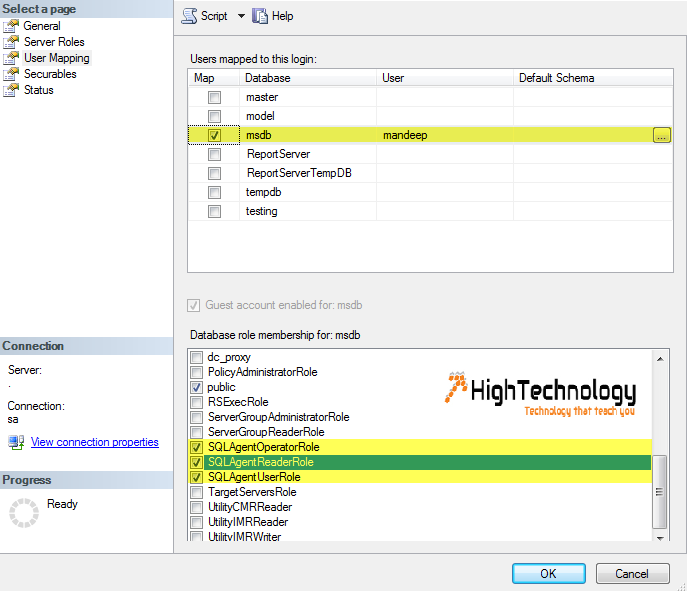Select the master database name

pyautogui.click(x=262, y=97)
